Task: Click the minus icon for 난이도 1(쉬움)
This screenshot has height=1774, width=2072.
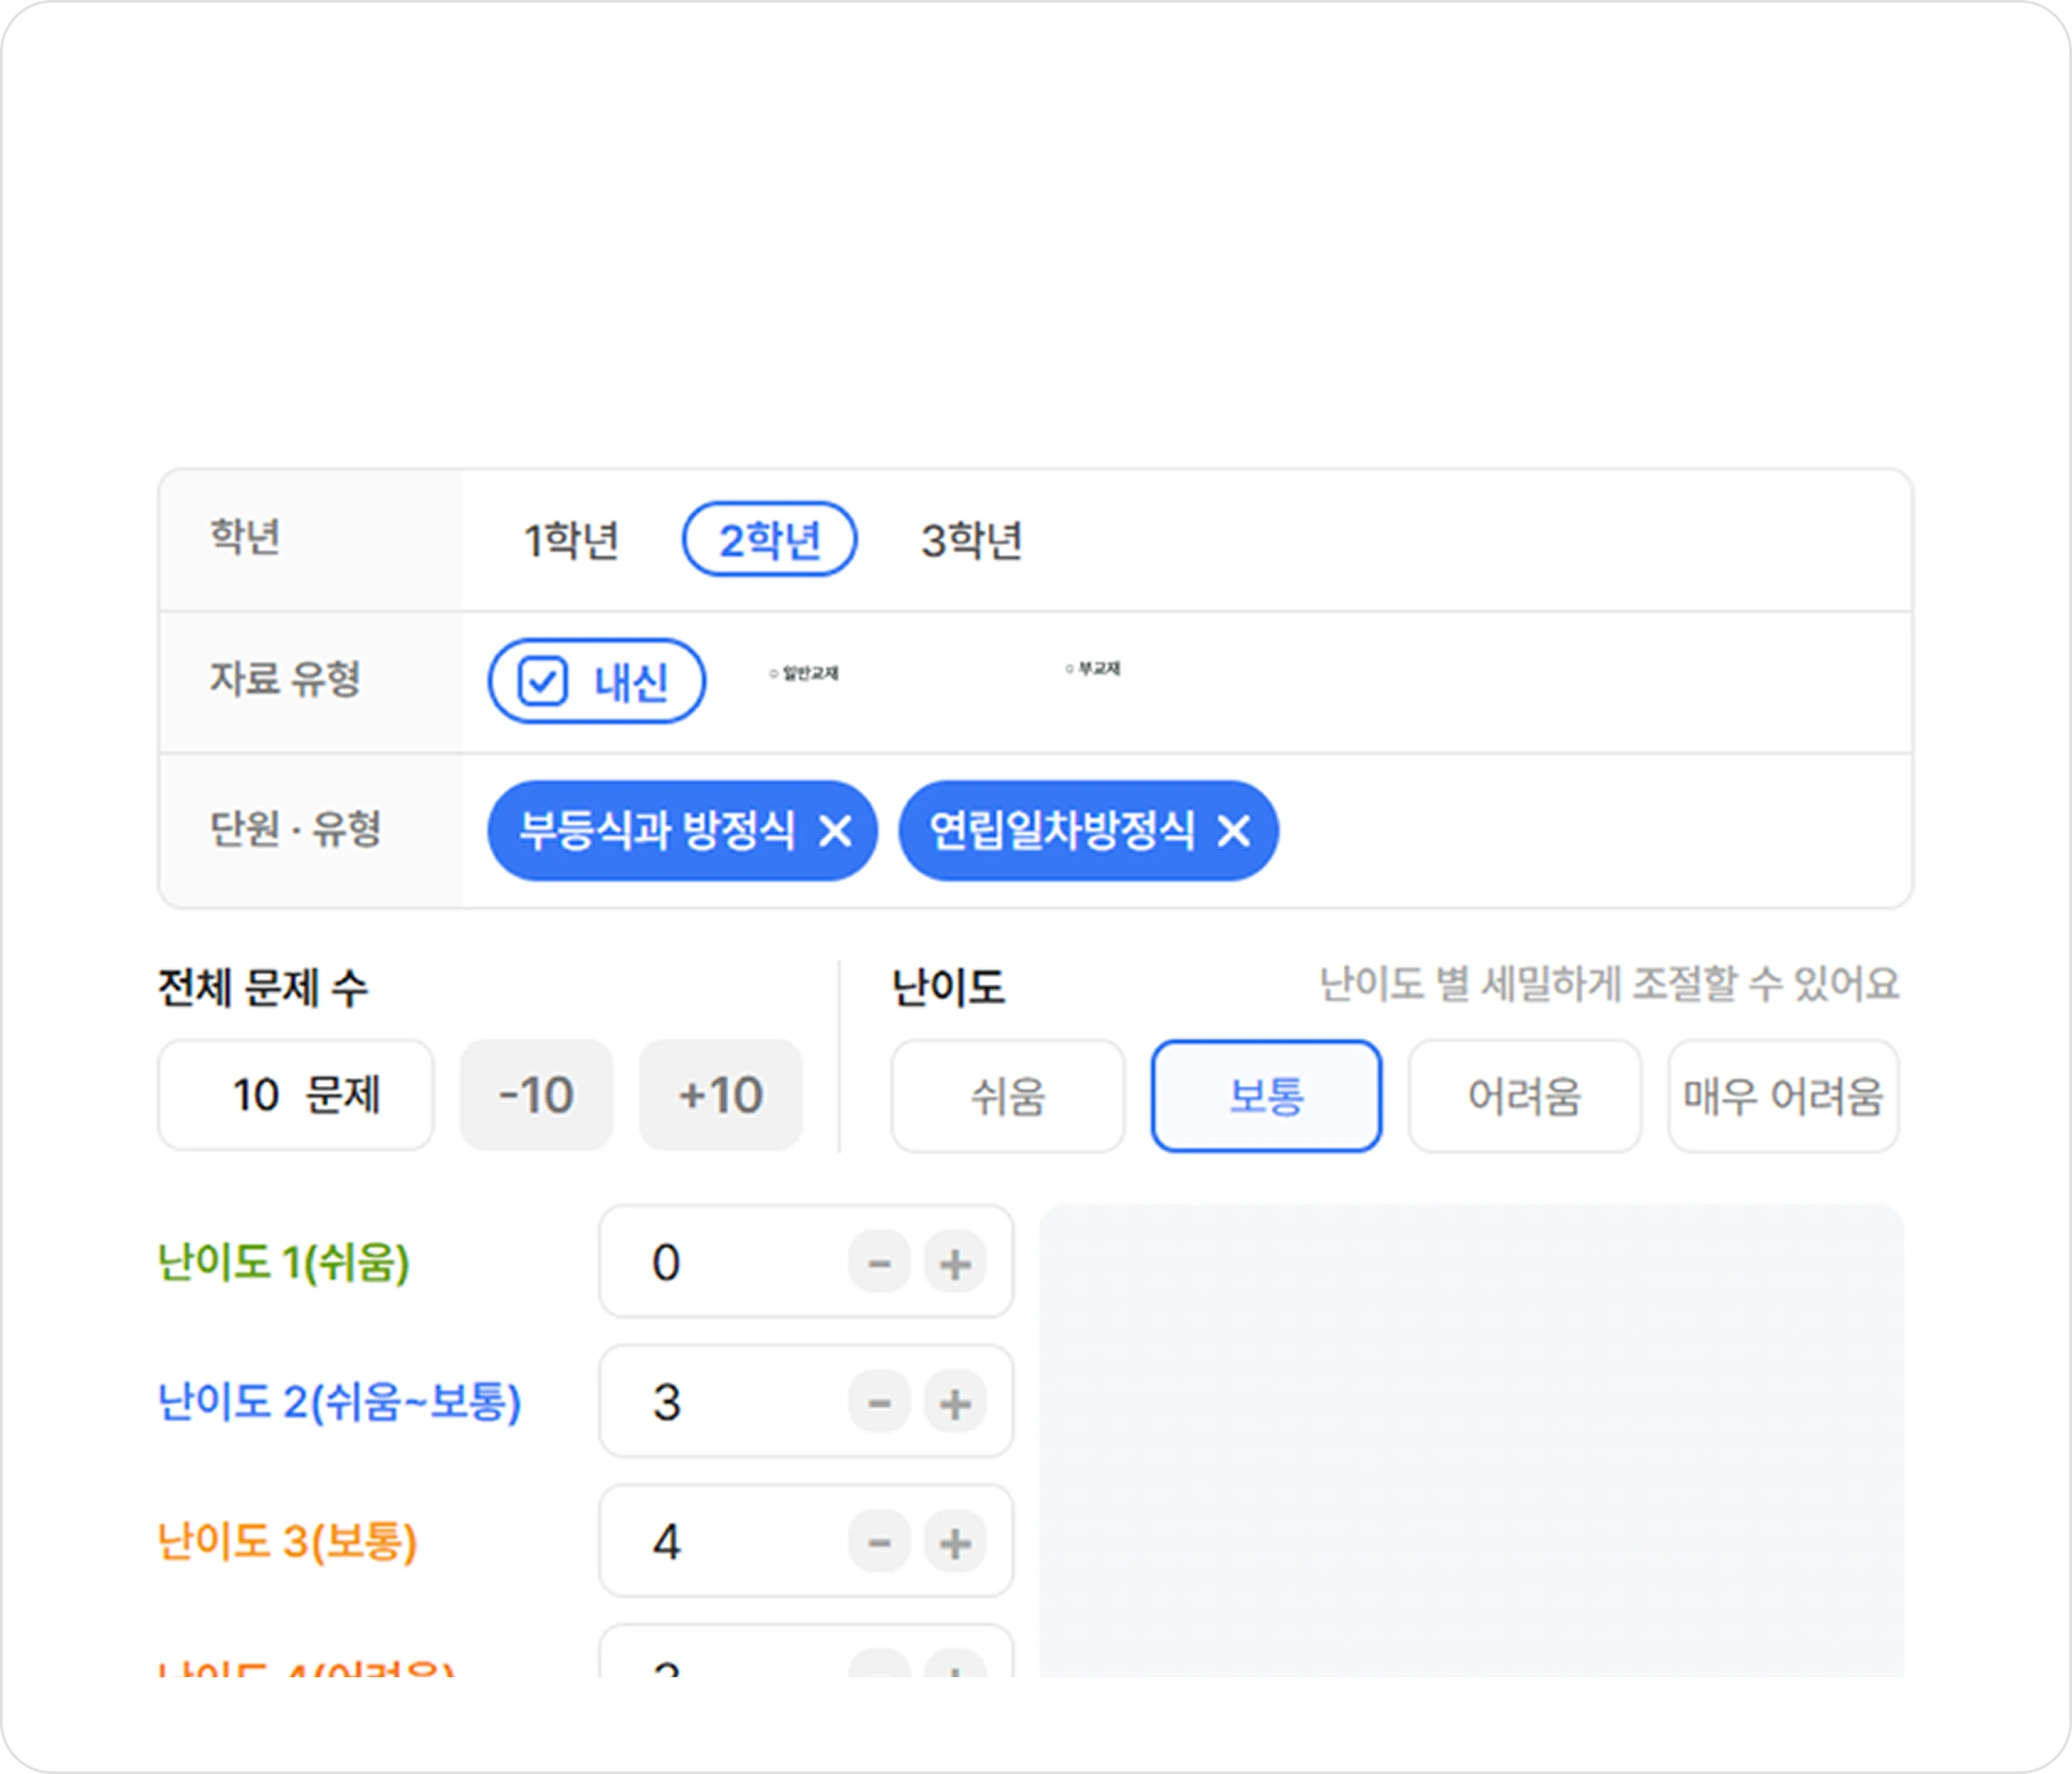Action: point(878,1262)
